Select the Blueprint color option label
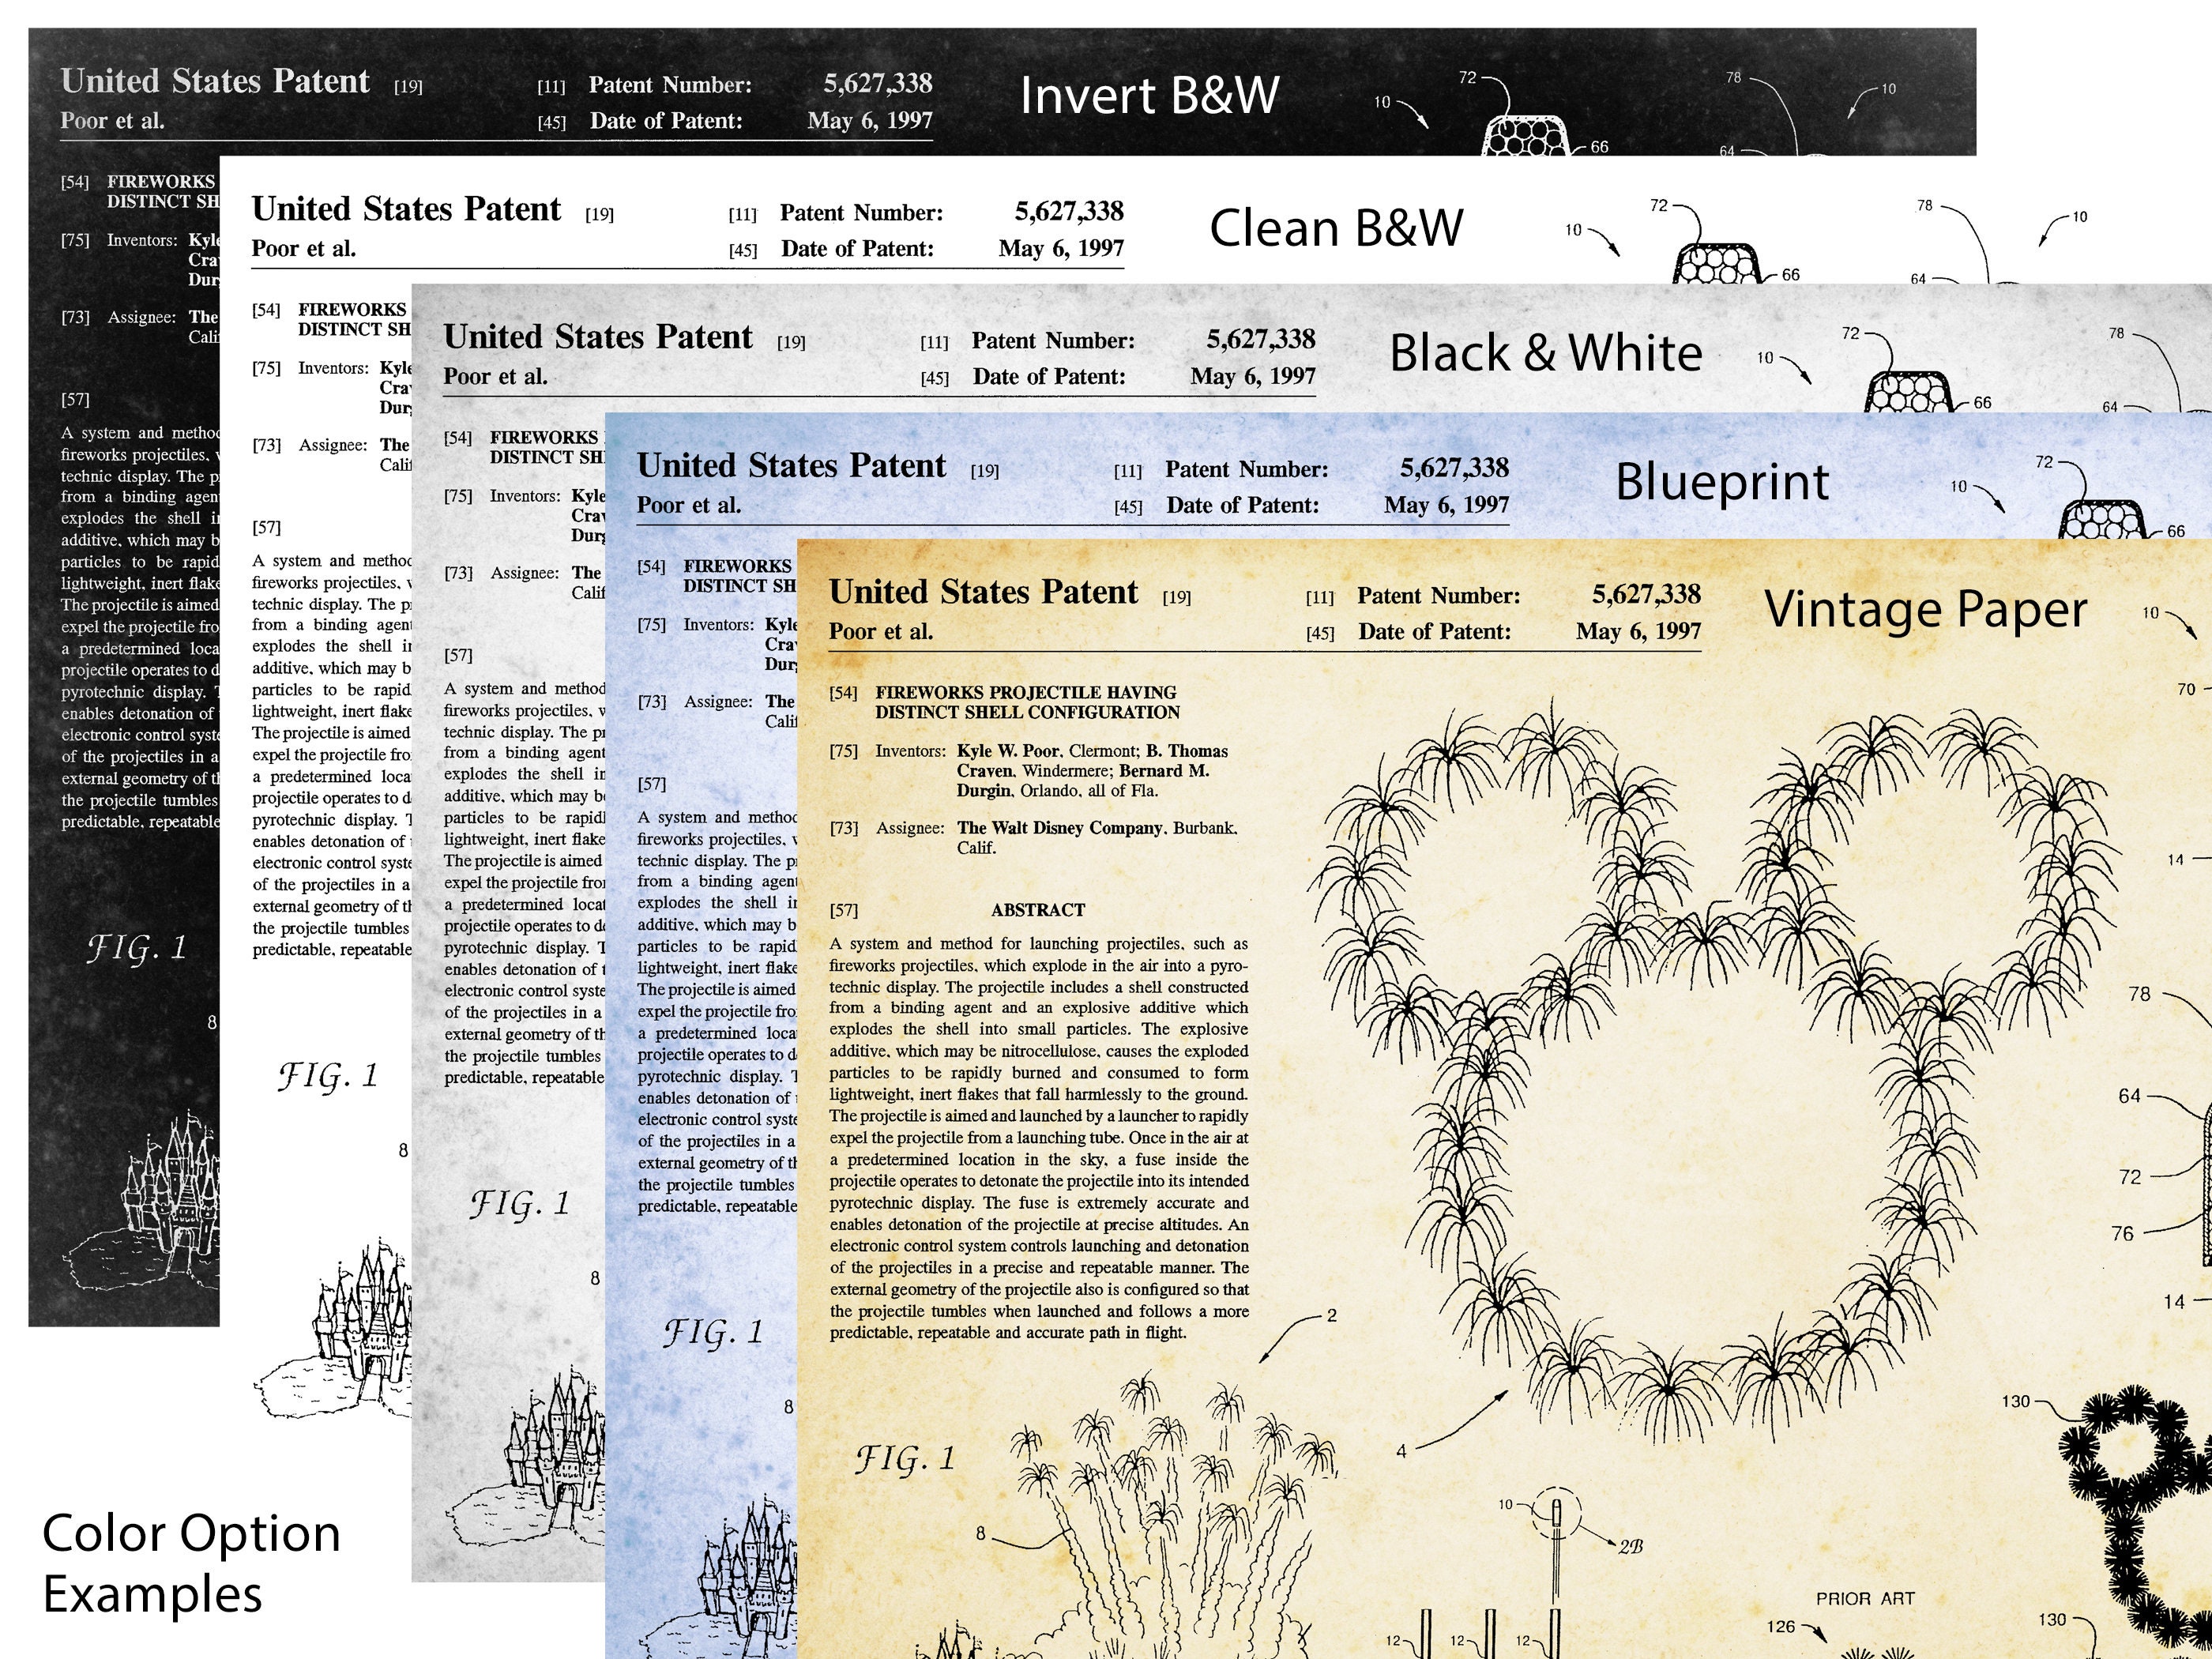This screenshot has height=1659, width=2212. click(1722, 482)
